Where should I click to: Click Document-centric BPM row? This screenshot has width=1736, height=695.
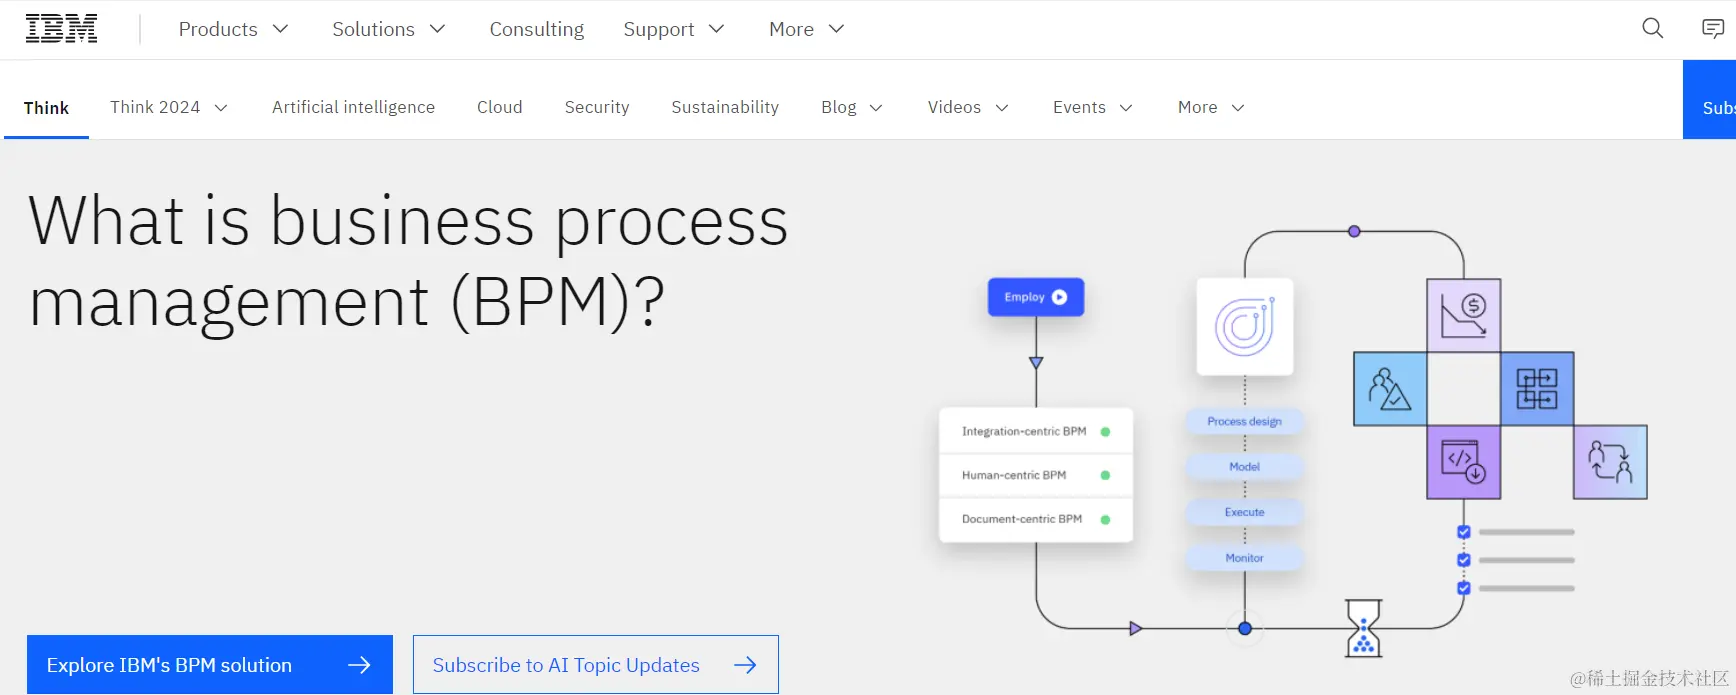click(x=1036, y=519)
